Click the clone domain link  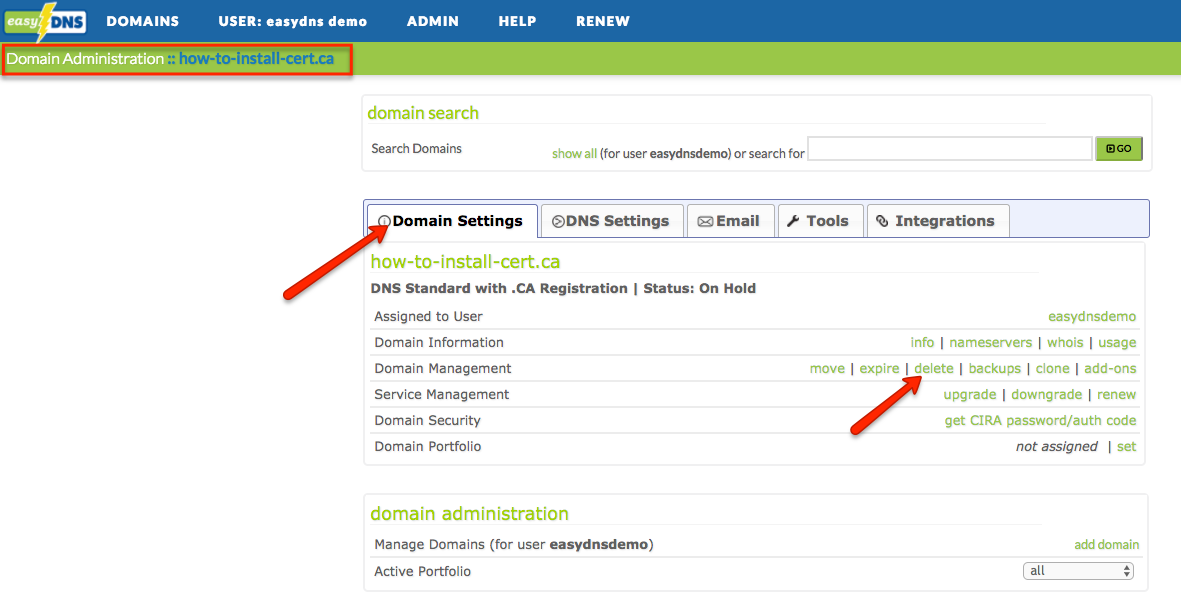click(x=1052, y=368)
